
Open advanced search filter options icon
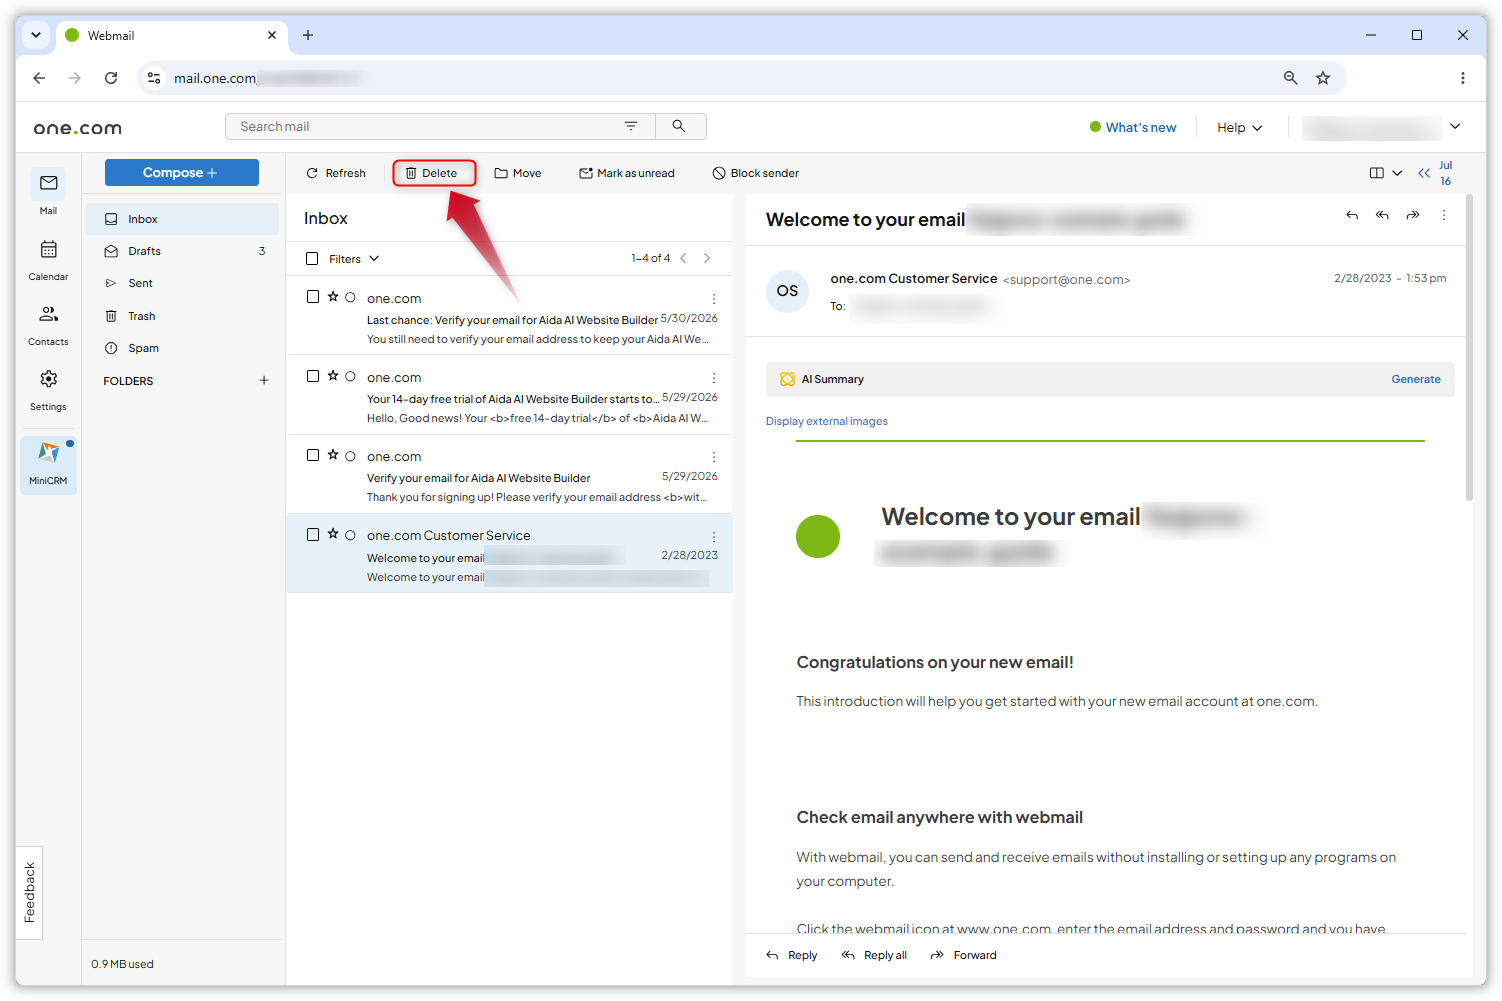(631, 126)
